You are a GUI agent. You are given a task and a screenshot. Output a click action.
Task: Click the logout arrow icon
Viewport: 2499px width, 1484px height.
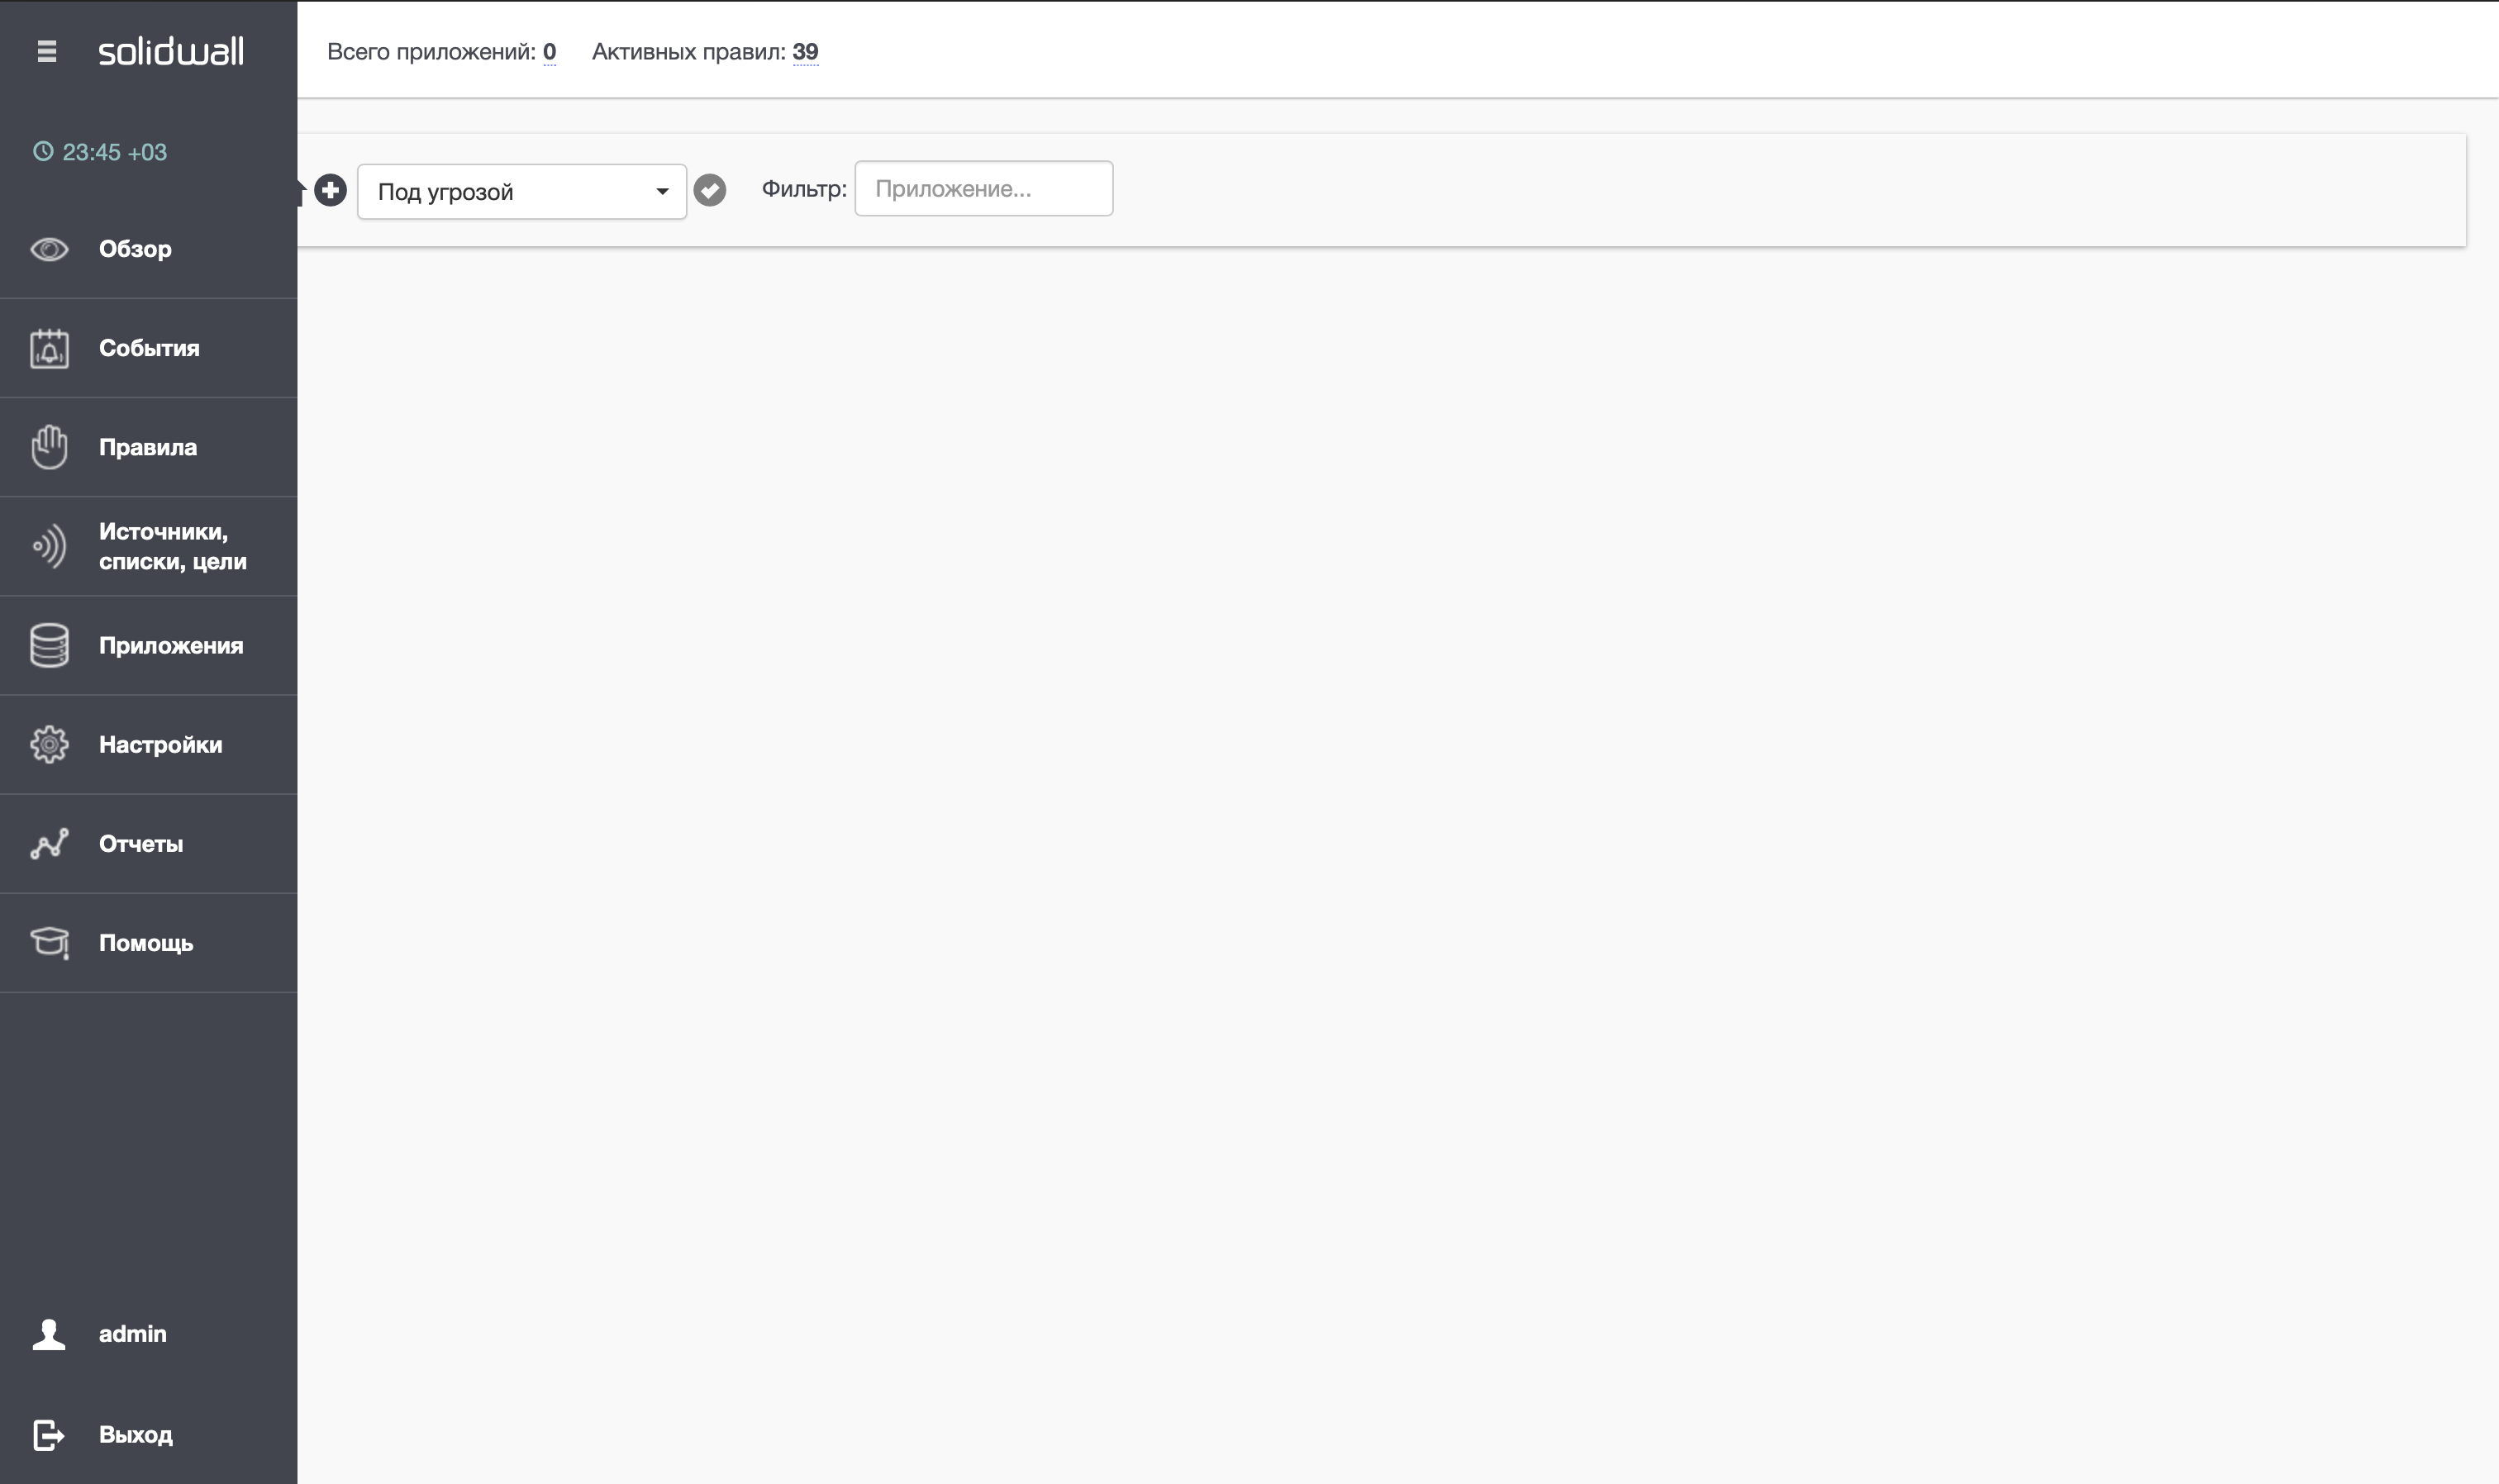[x=49, y=1435]
